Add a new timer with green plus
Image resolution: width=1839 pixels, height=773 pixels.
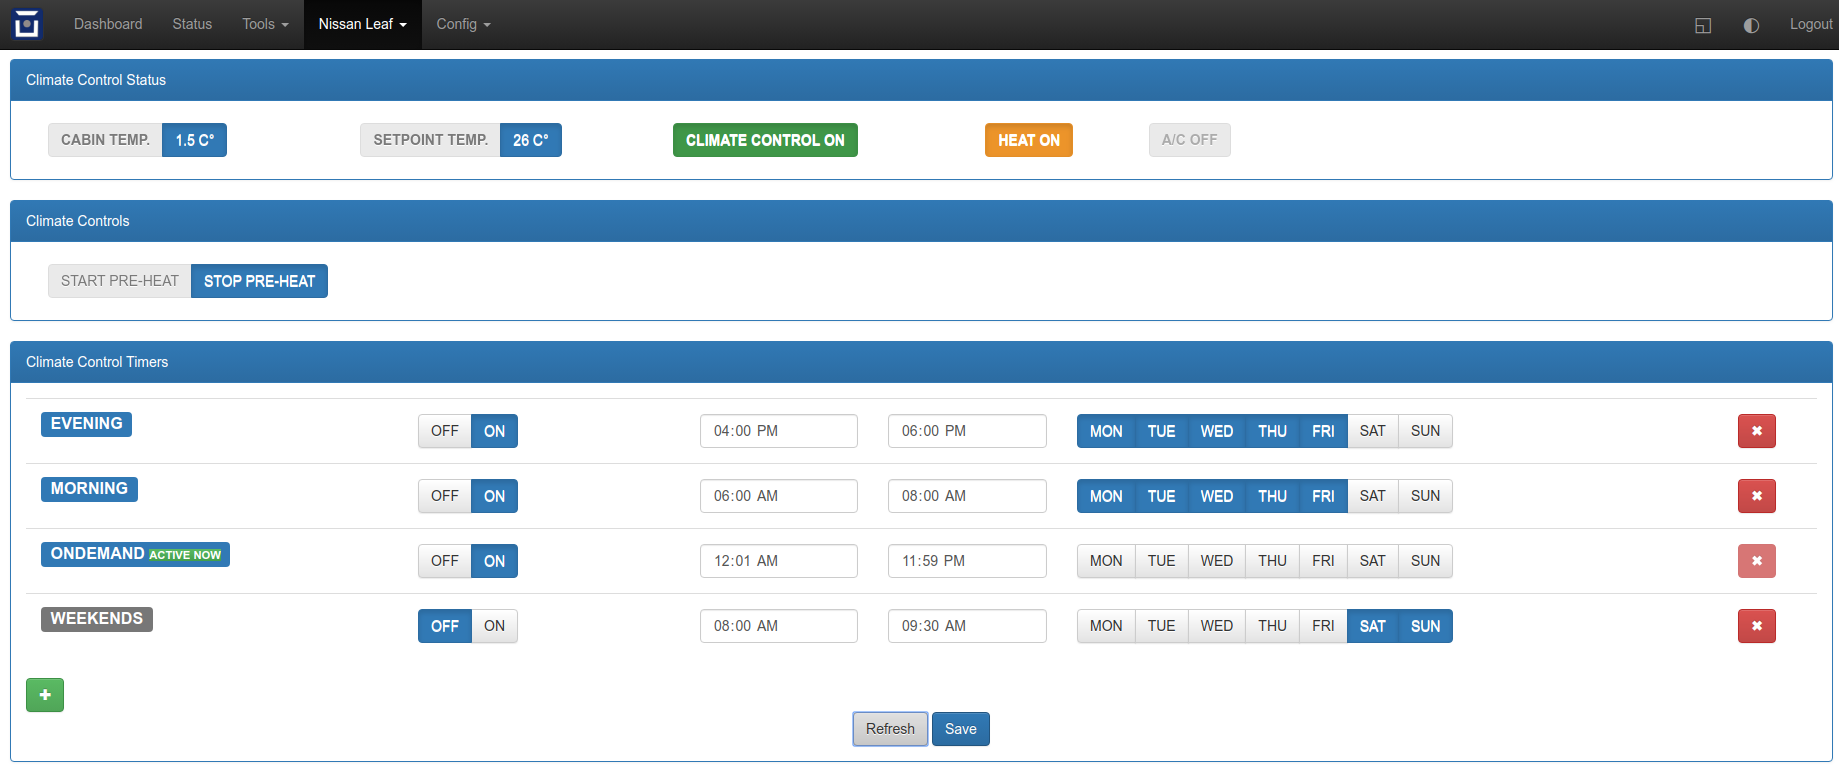45,695
